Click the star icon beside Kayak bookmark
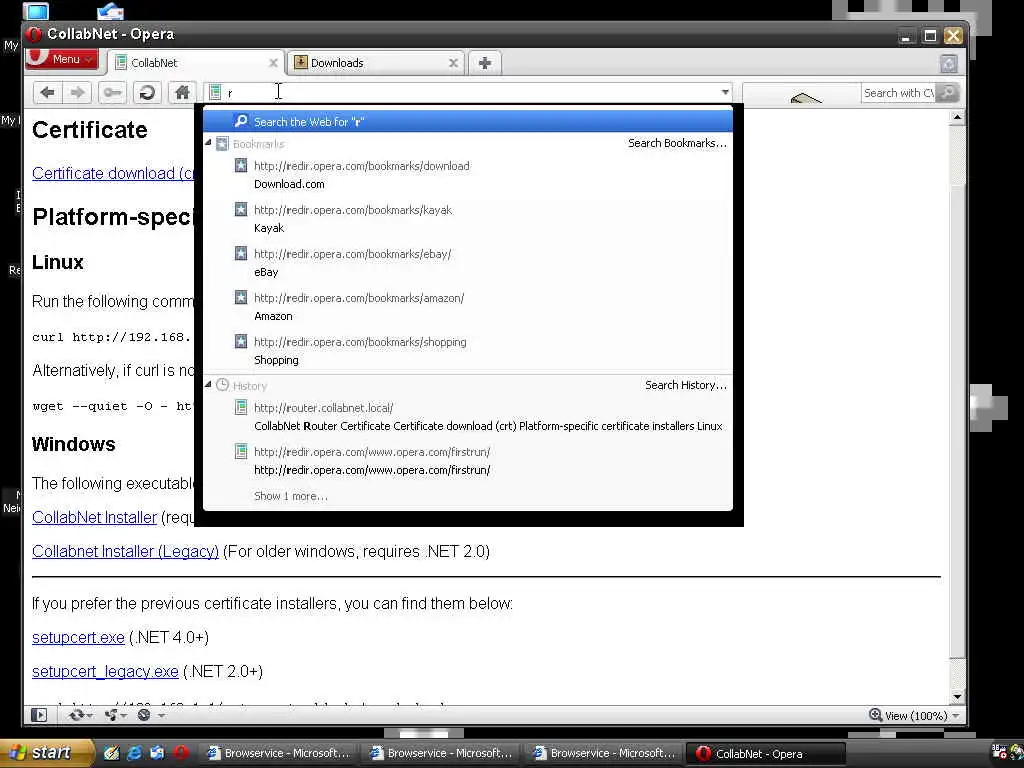 [241, 209]
